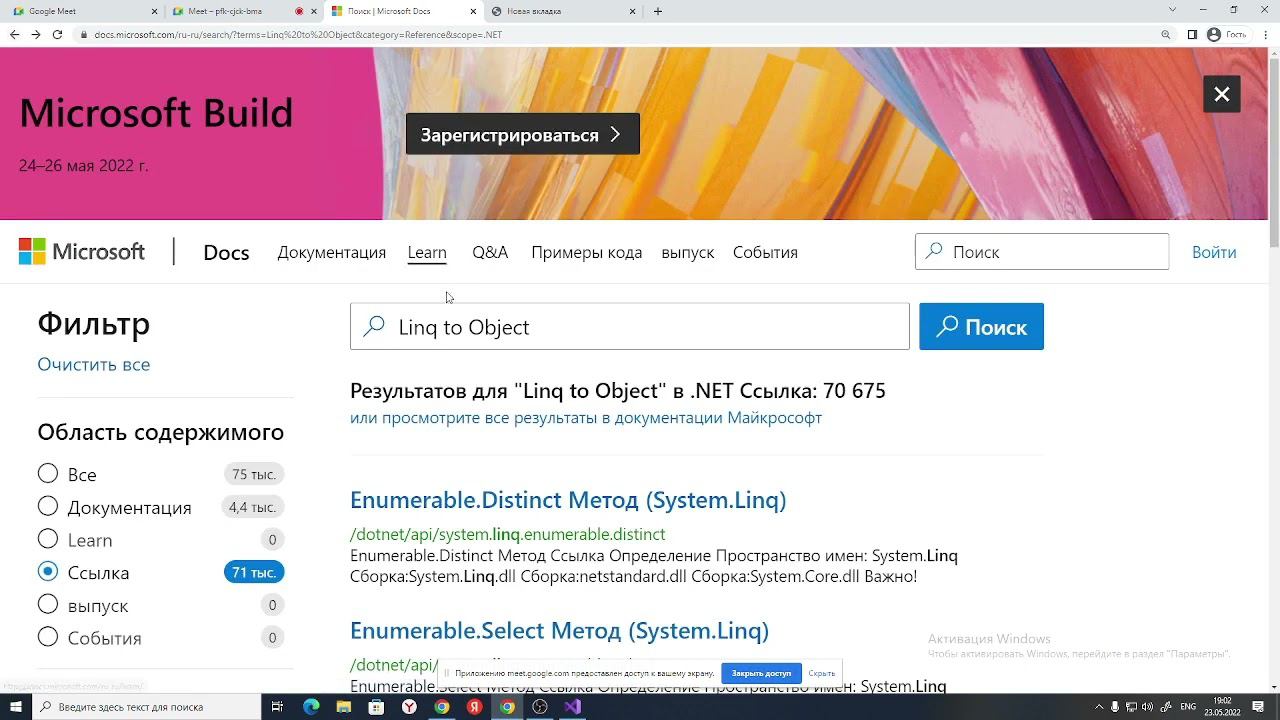
Task: Open Microsoft Store from the taskbar
Action: point(376,707)
